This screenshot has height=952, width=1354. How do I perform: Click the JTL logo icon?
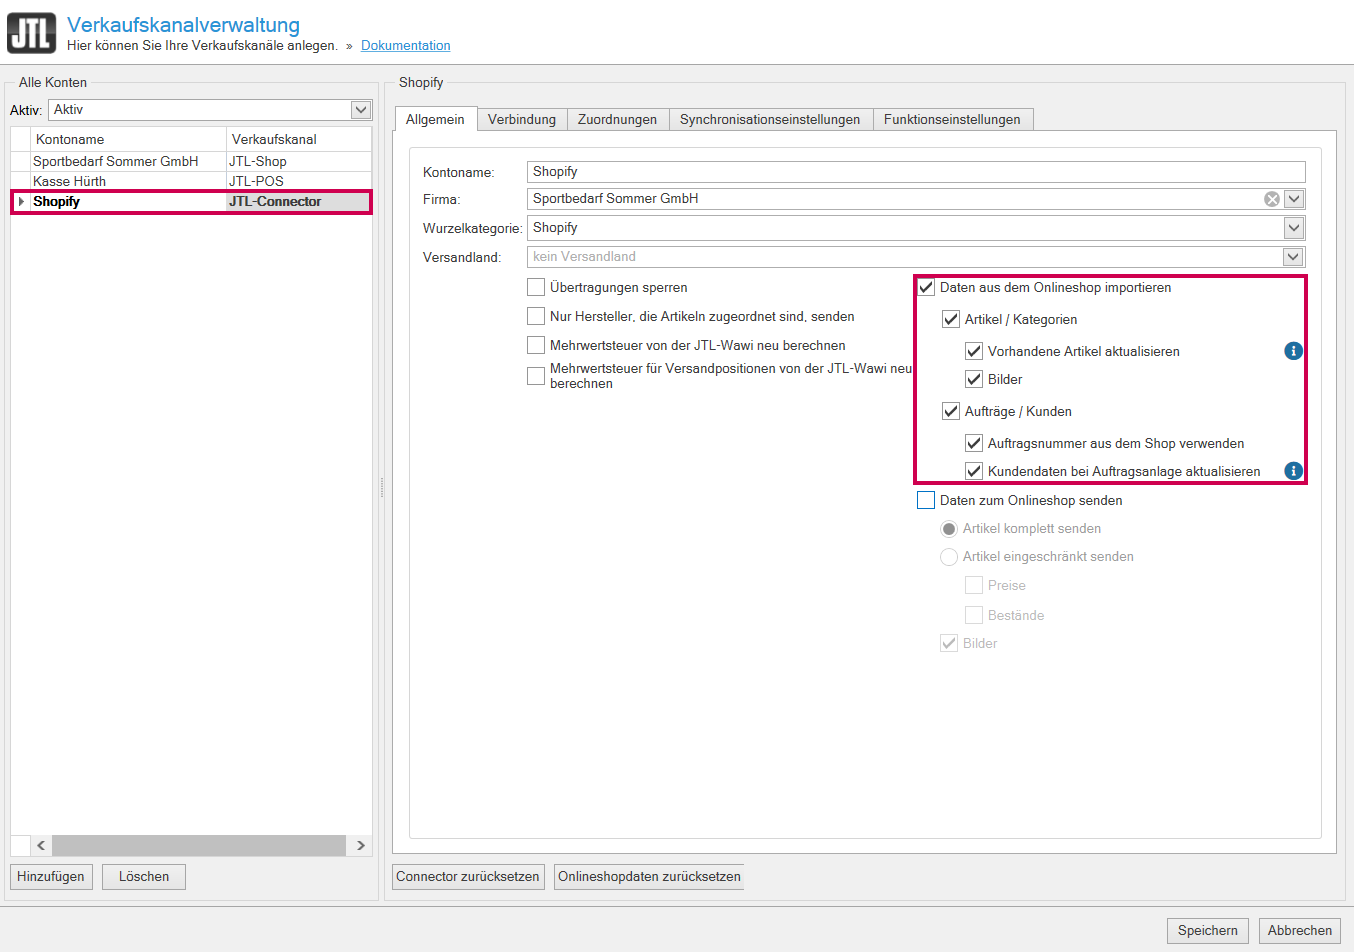(32, 33)
